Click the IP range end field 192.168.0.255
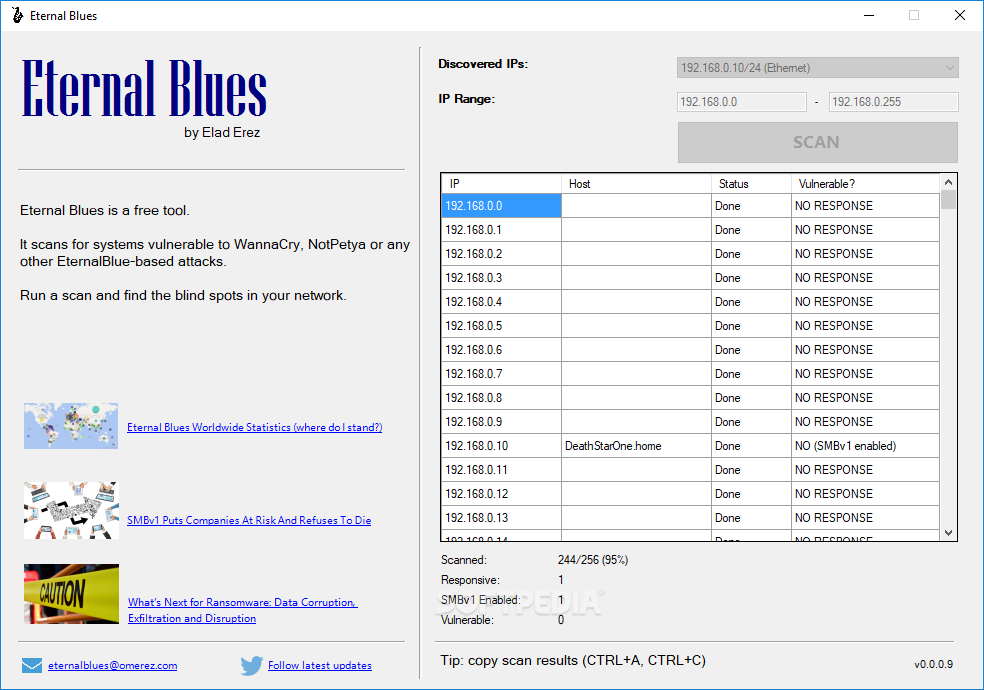This screenshot has height=690, width=984. (894, 102)
